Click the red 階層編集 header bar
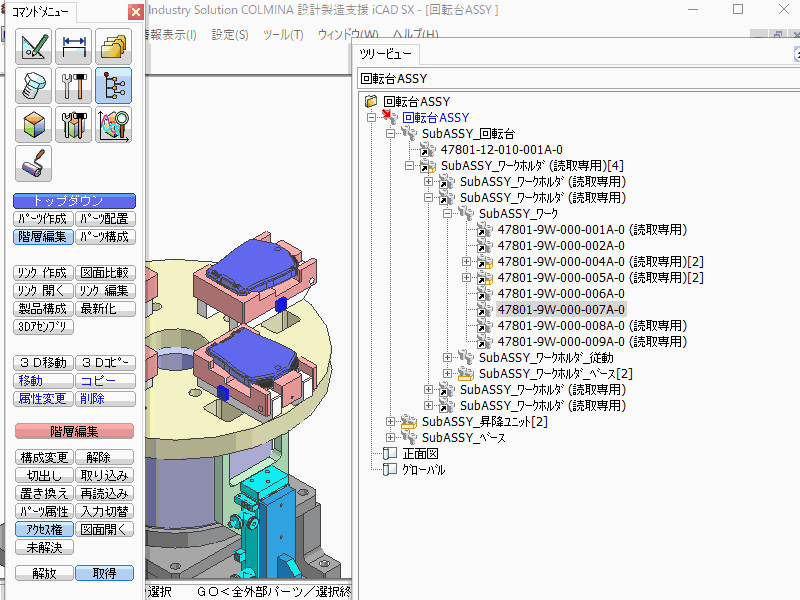The height and width of the screenshot is (600, 800). (74, 431)
